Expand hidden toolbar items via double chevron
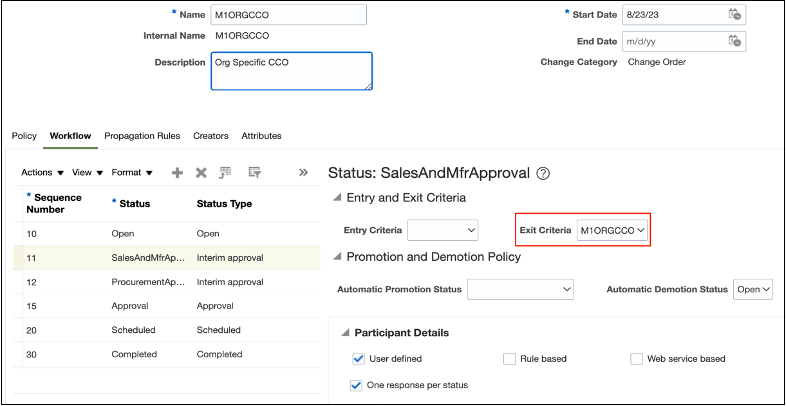This screenshot has width=786, height=406. (x=303, y=172)
